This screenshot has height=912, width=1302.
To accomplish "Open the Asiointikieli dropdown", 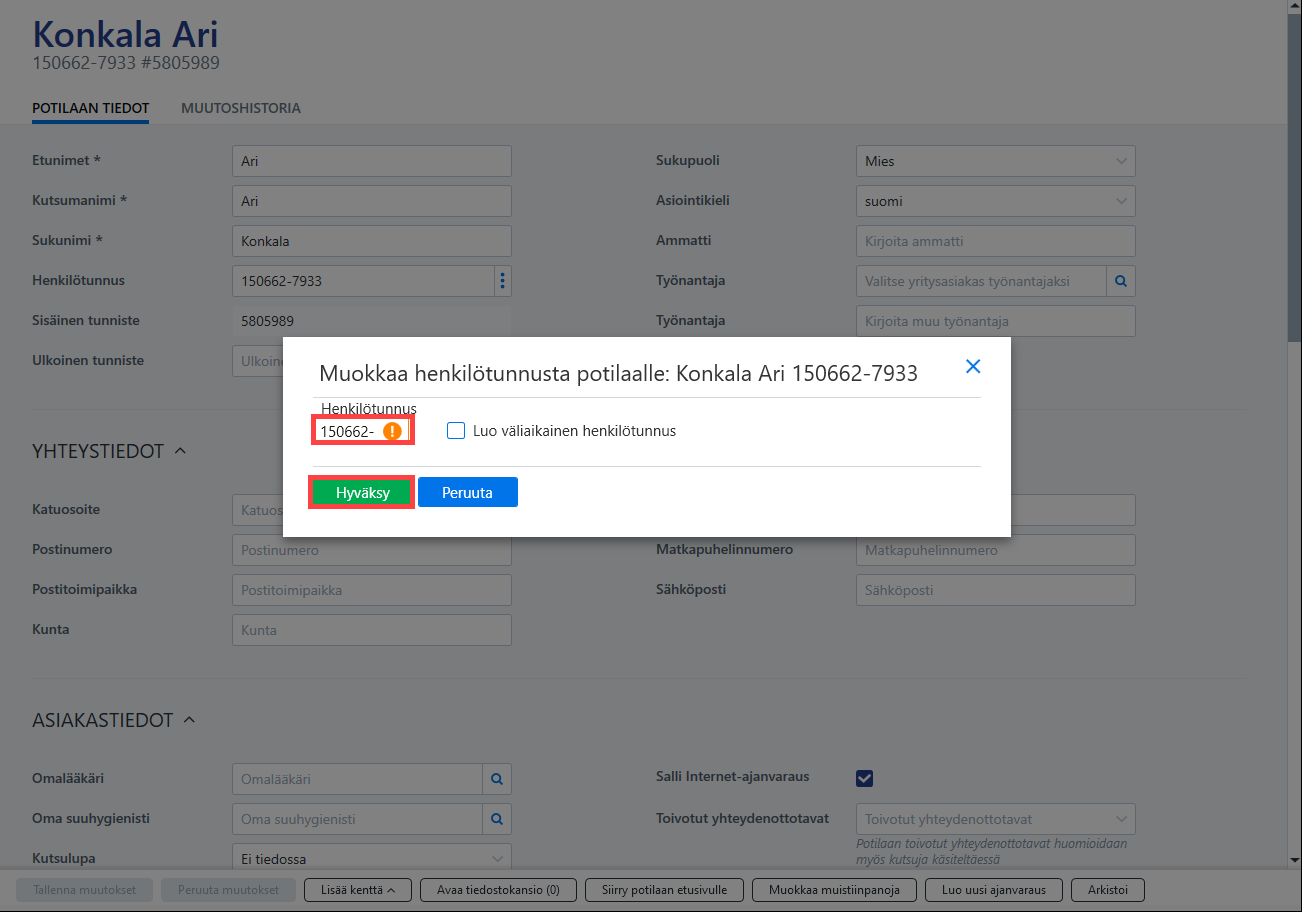I will click(996, 201).
